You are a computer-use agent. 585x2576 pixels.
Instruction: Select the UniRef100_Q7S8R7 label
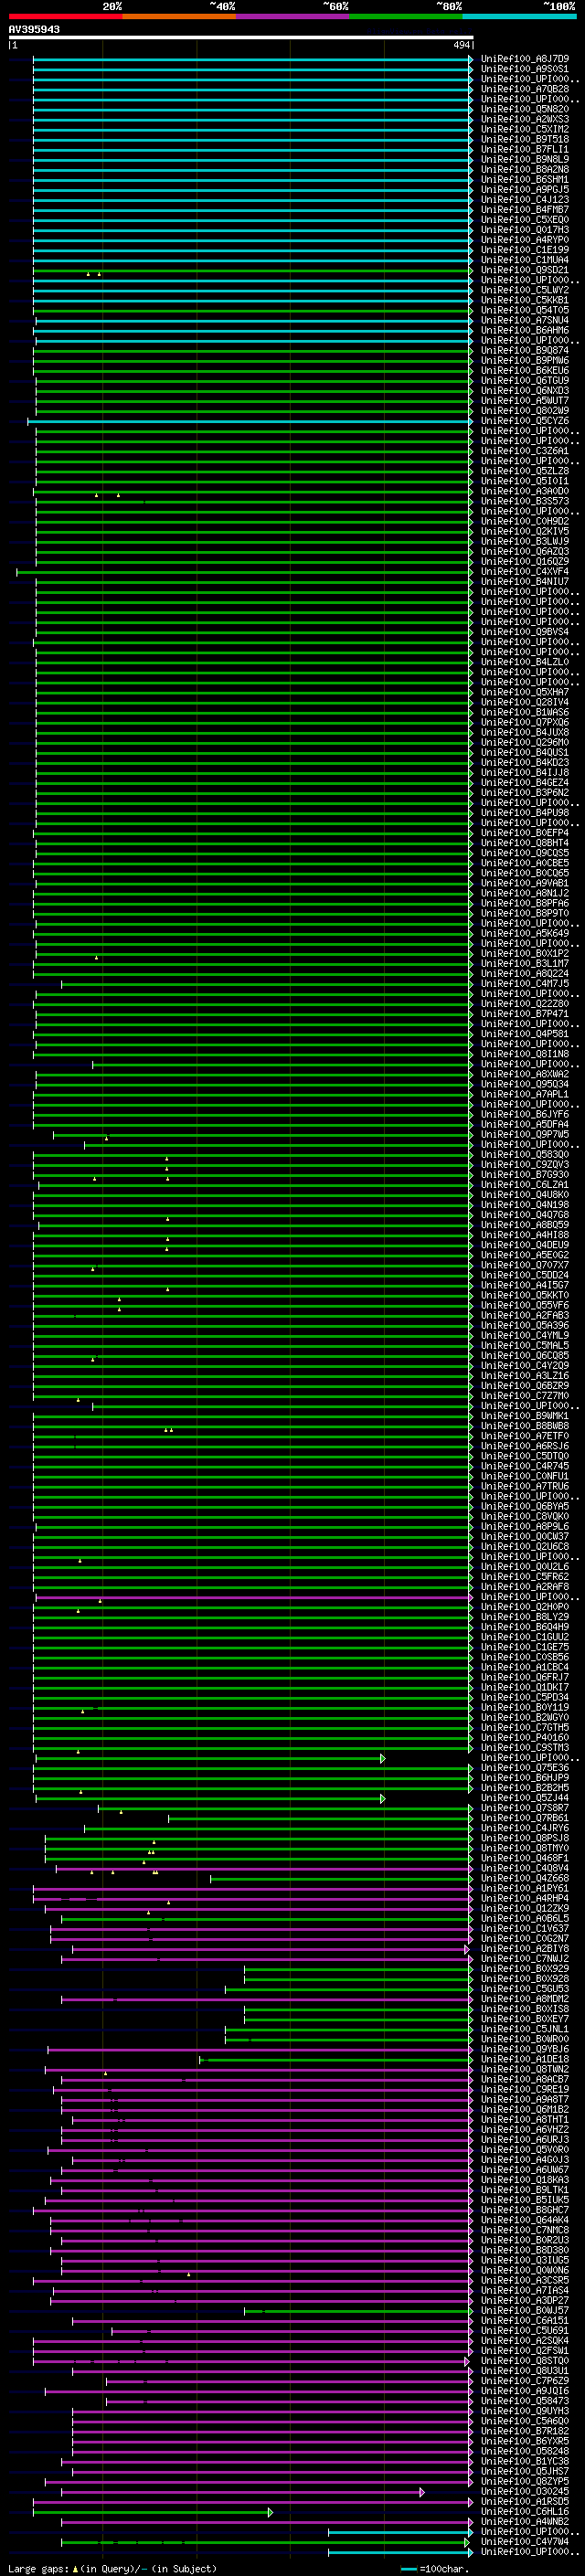click(x=525, y=1807)
